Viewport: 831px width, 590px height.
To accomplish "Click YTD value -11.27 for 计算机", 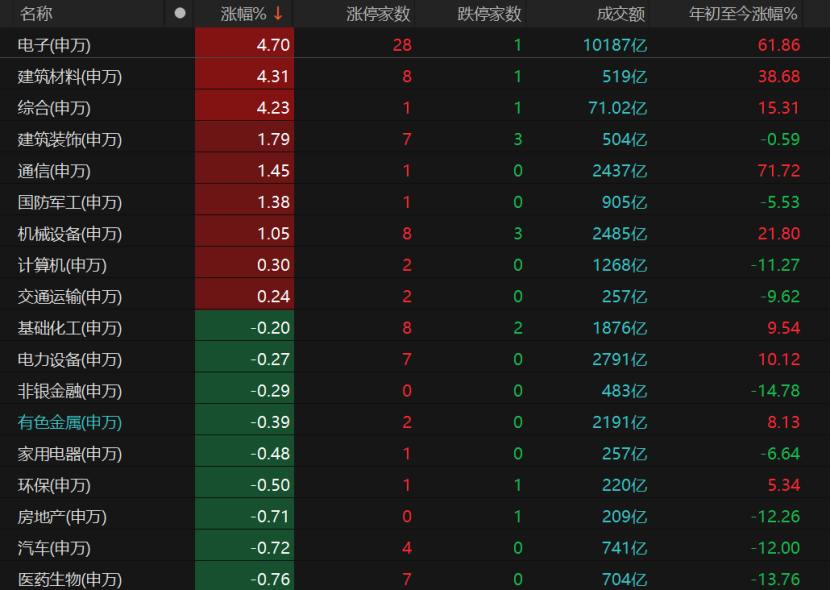I will tap(775, 265).
